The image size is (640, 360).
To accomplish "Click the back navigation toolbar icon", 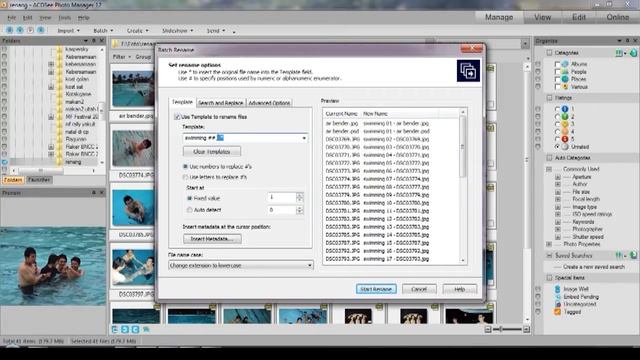I will pos(9,30).
